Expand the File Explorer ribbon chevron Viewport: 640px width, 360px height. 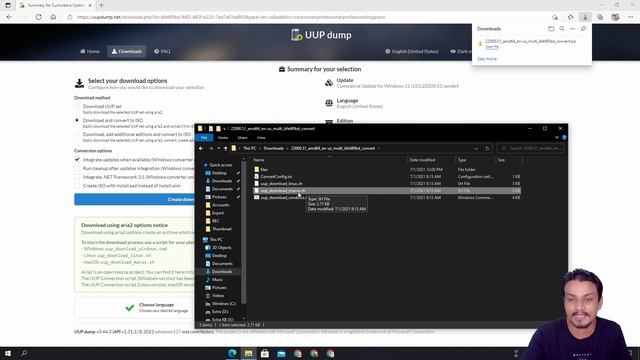(x=557, y=138)
